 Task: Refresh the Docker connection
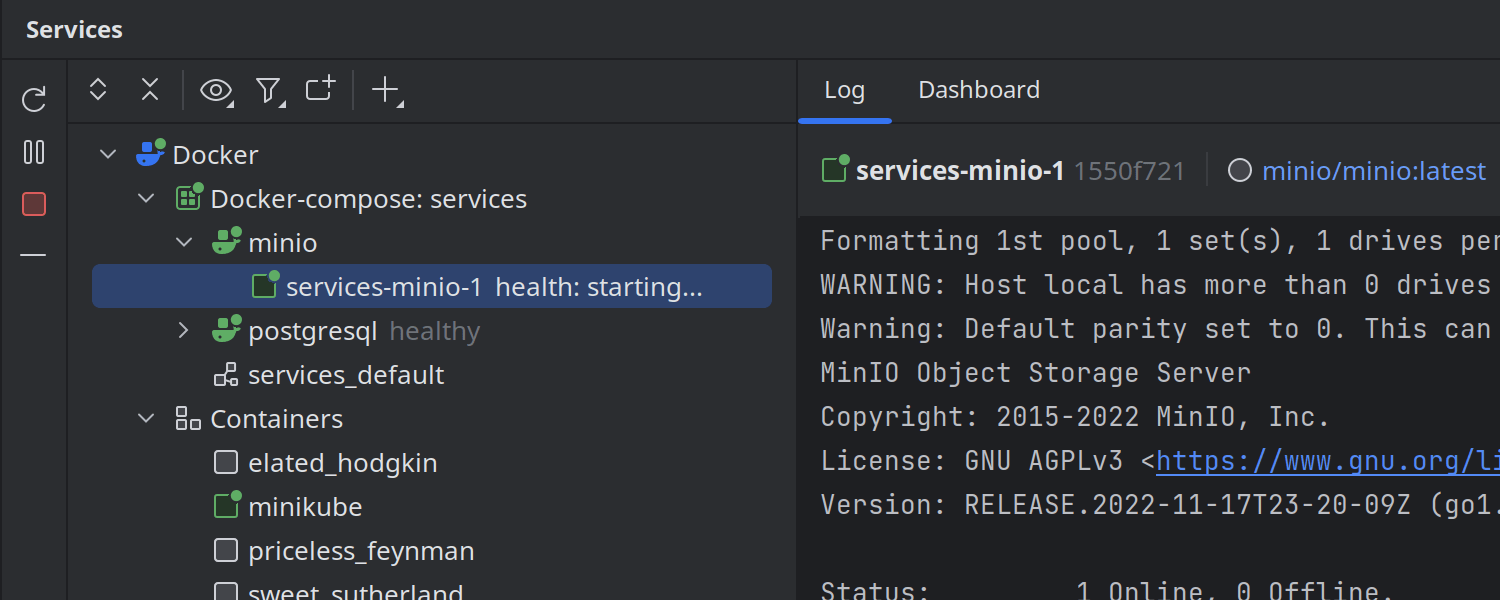33,98
